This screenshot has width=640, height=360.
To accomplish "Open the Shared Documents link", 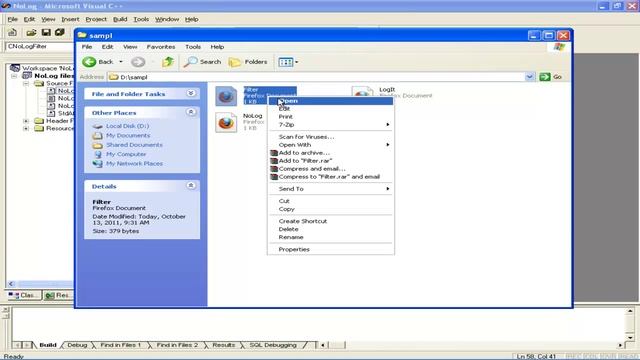I will pyautogui.click(x=134, y=145).
